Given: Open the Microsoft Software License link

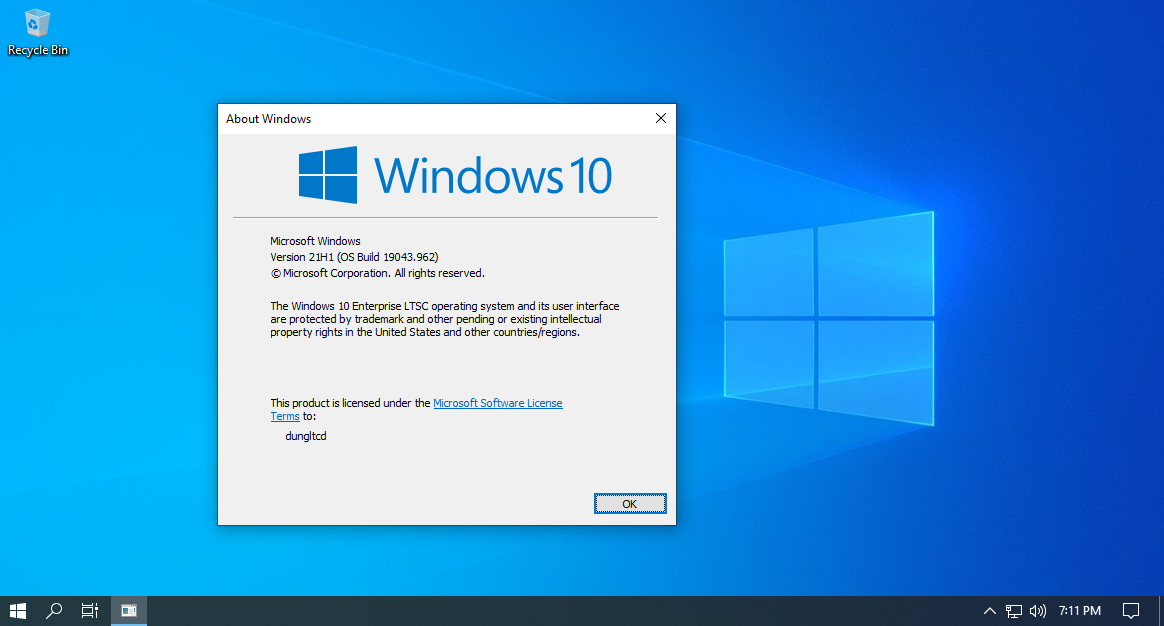Looking at the screenshot, I should [x=497, y=403].
